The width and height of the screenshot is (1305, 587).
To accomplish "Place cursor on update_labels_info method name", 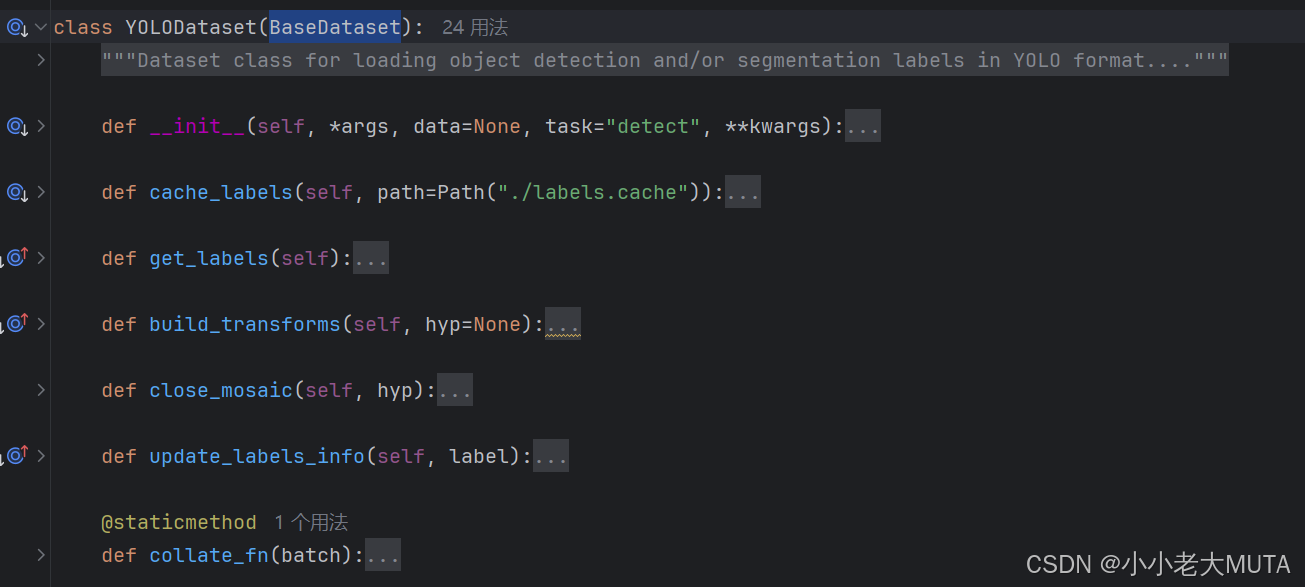I will (257, 456).
